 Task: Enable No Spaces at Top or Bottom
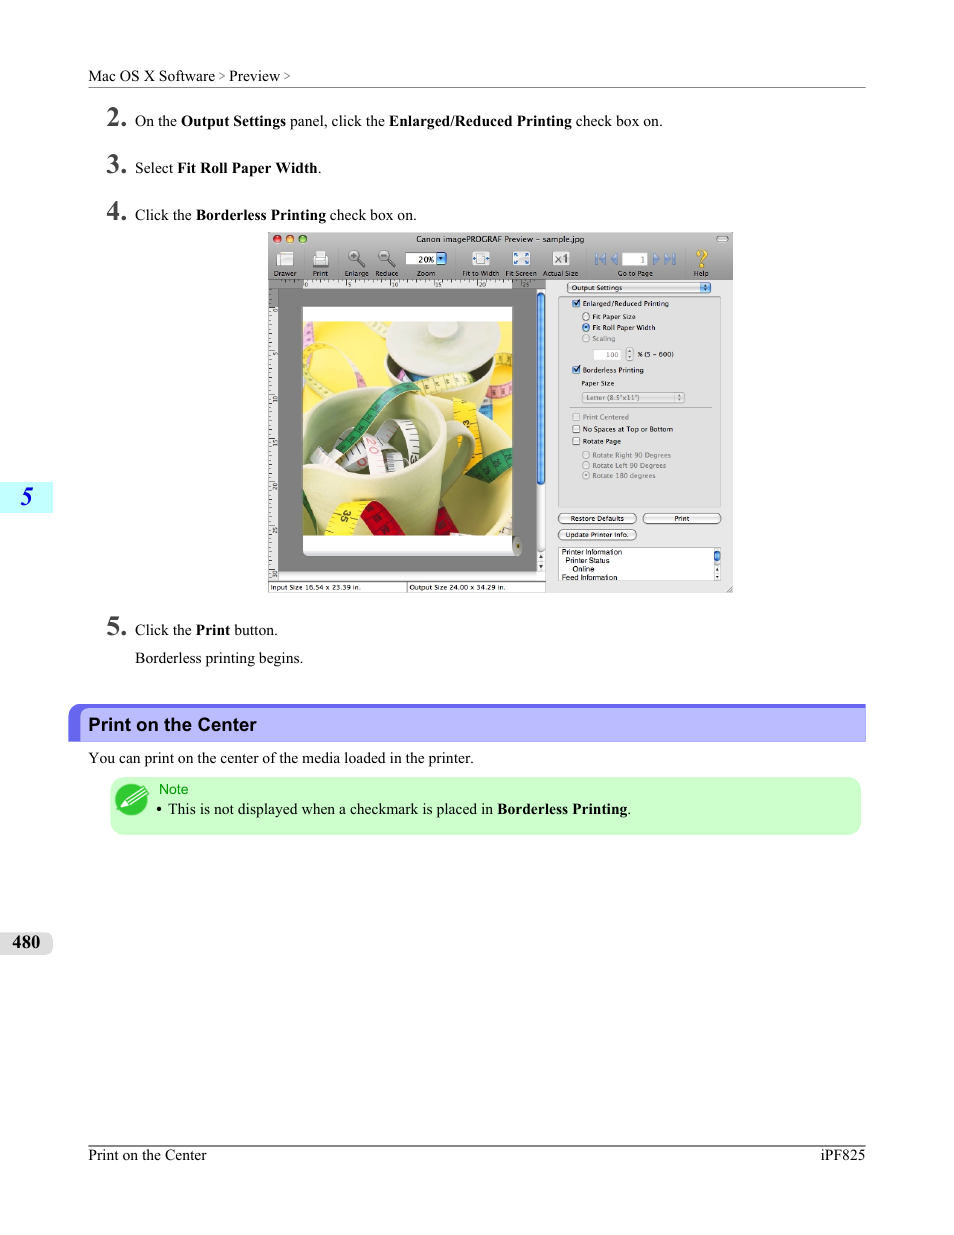click(576, 429)
